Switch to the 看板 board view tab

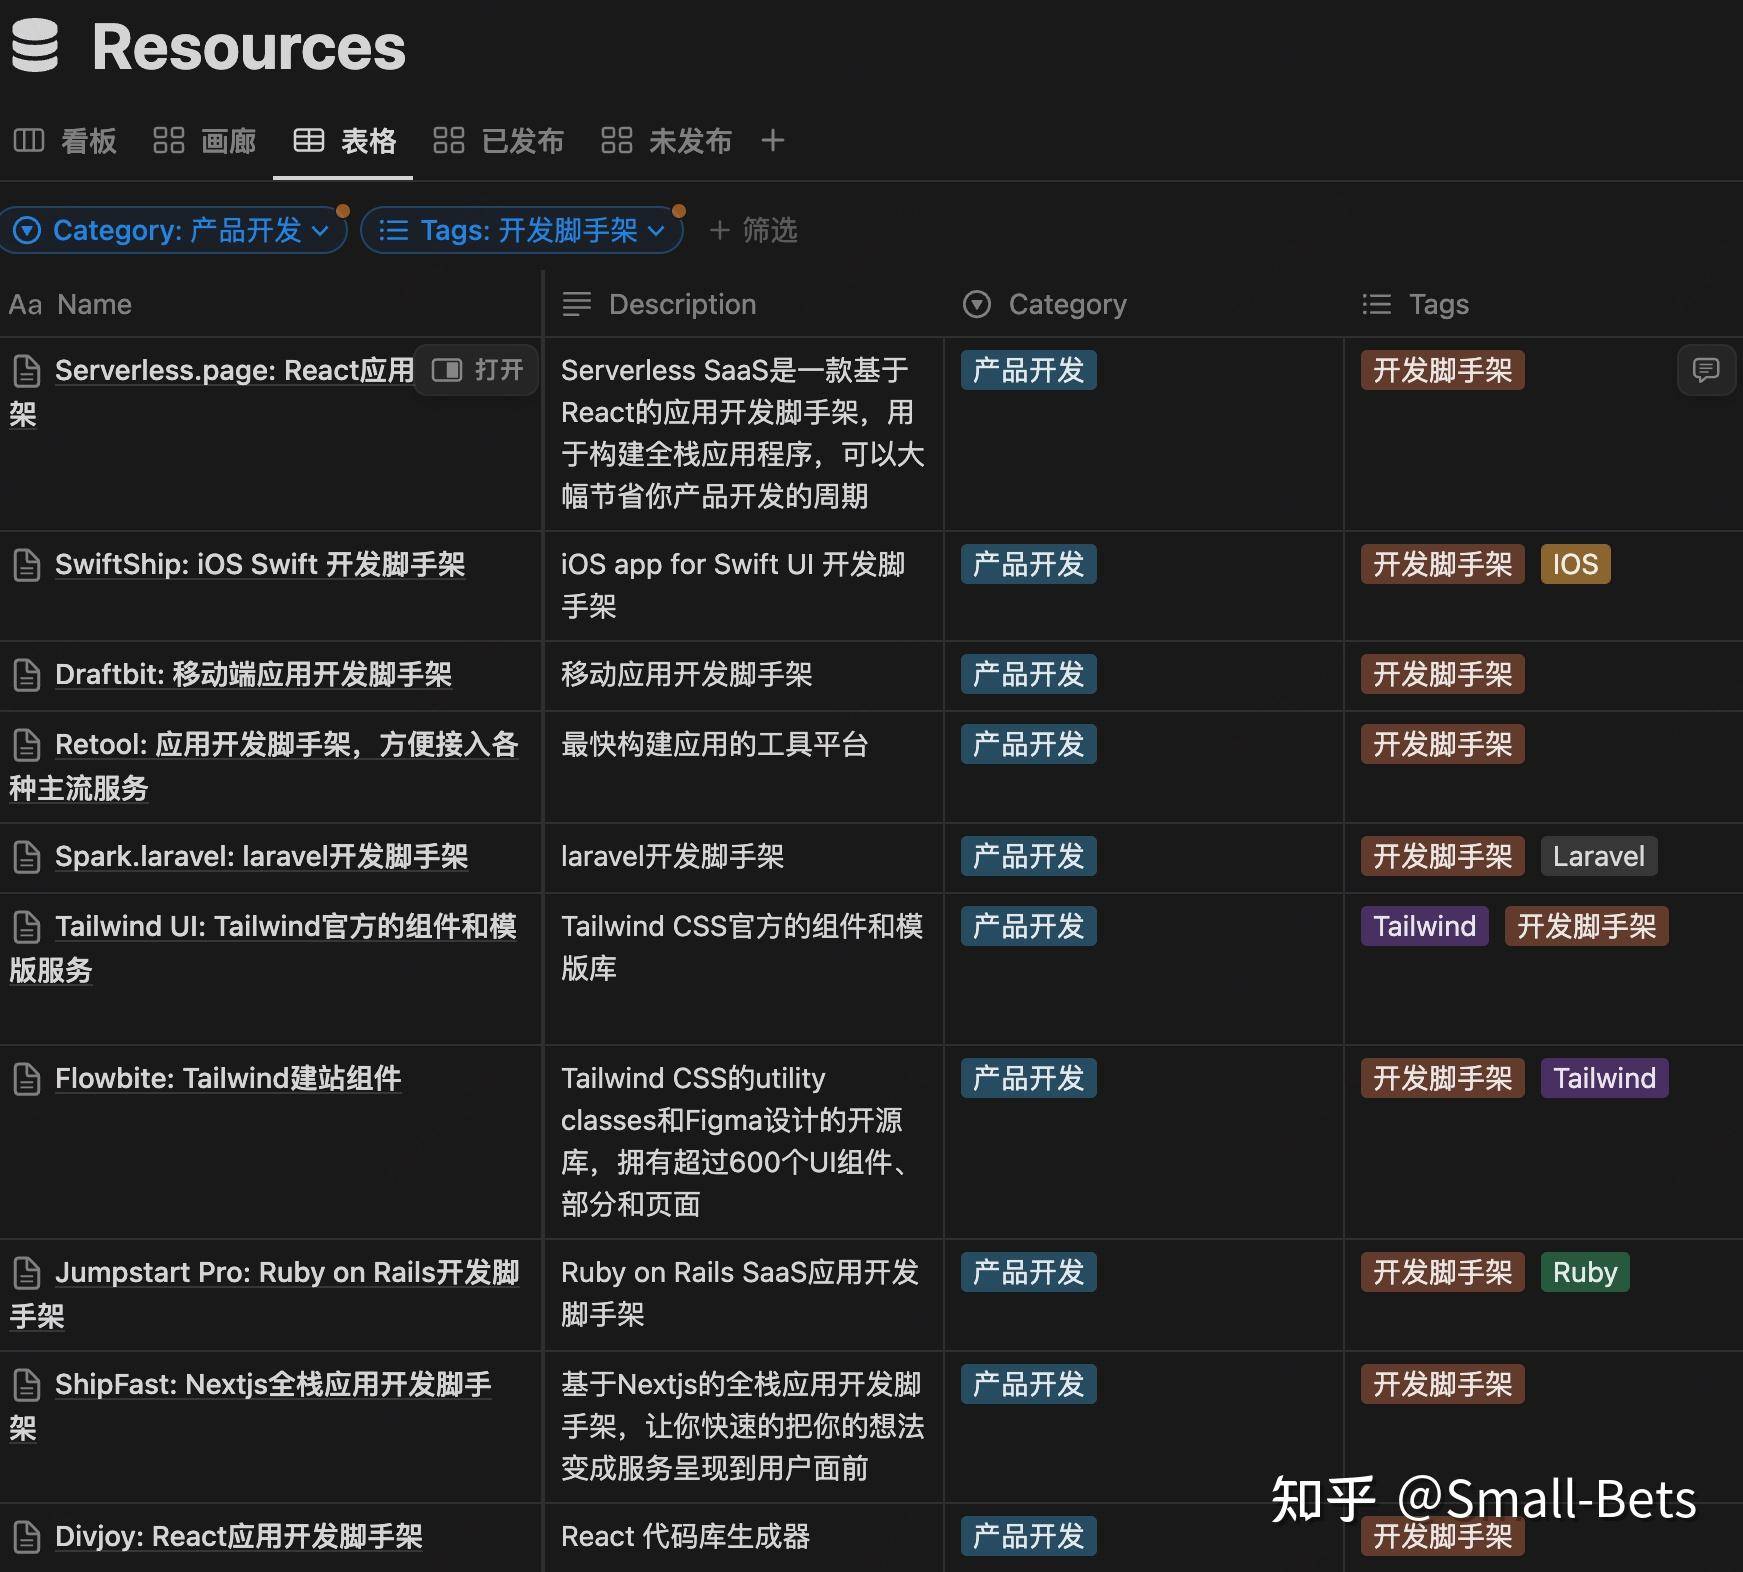(x=65, y=141)
